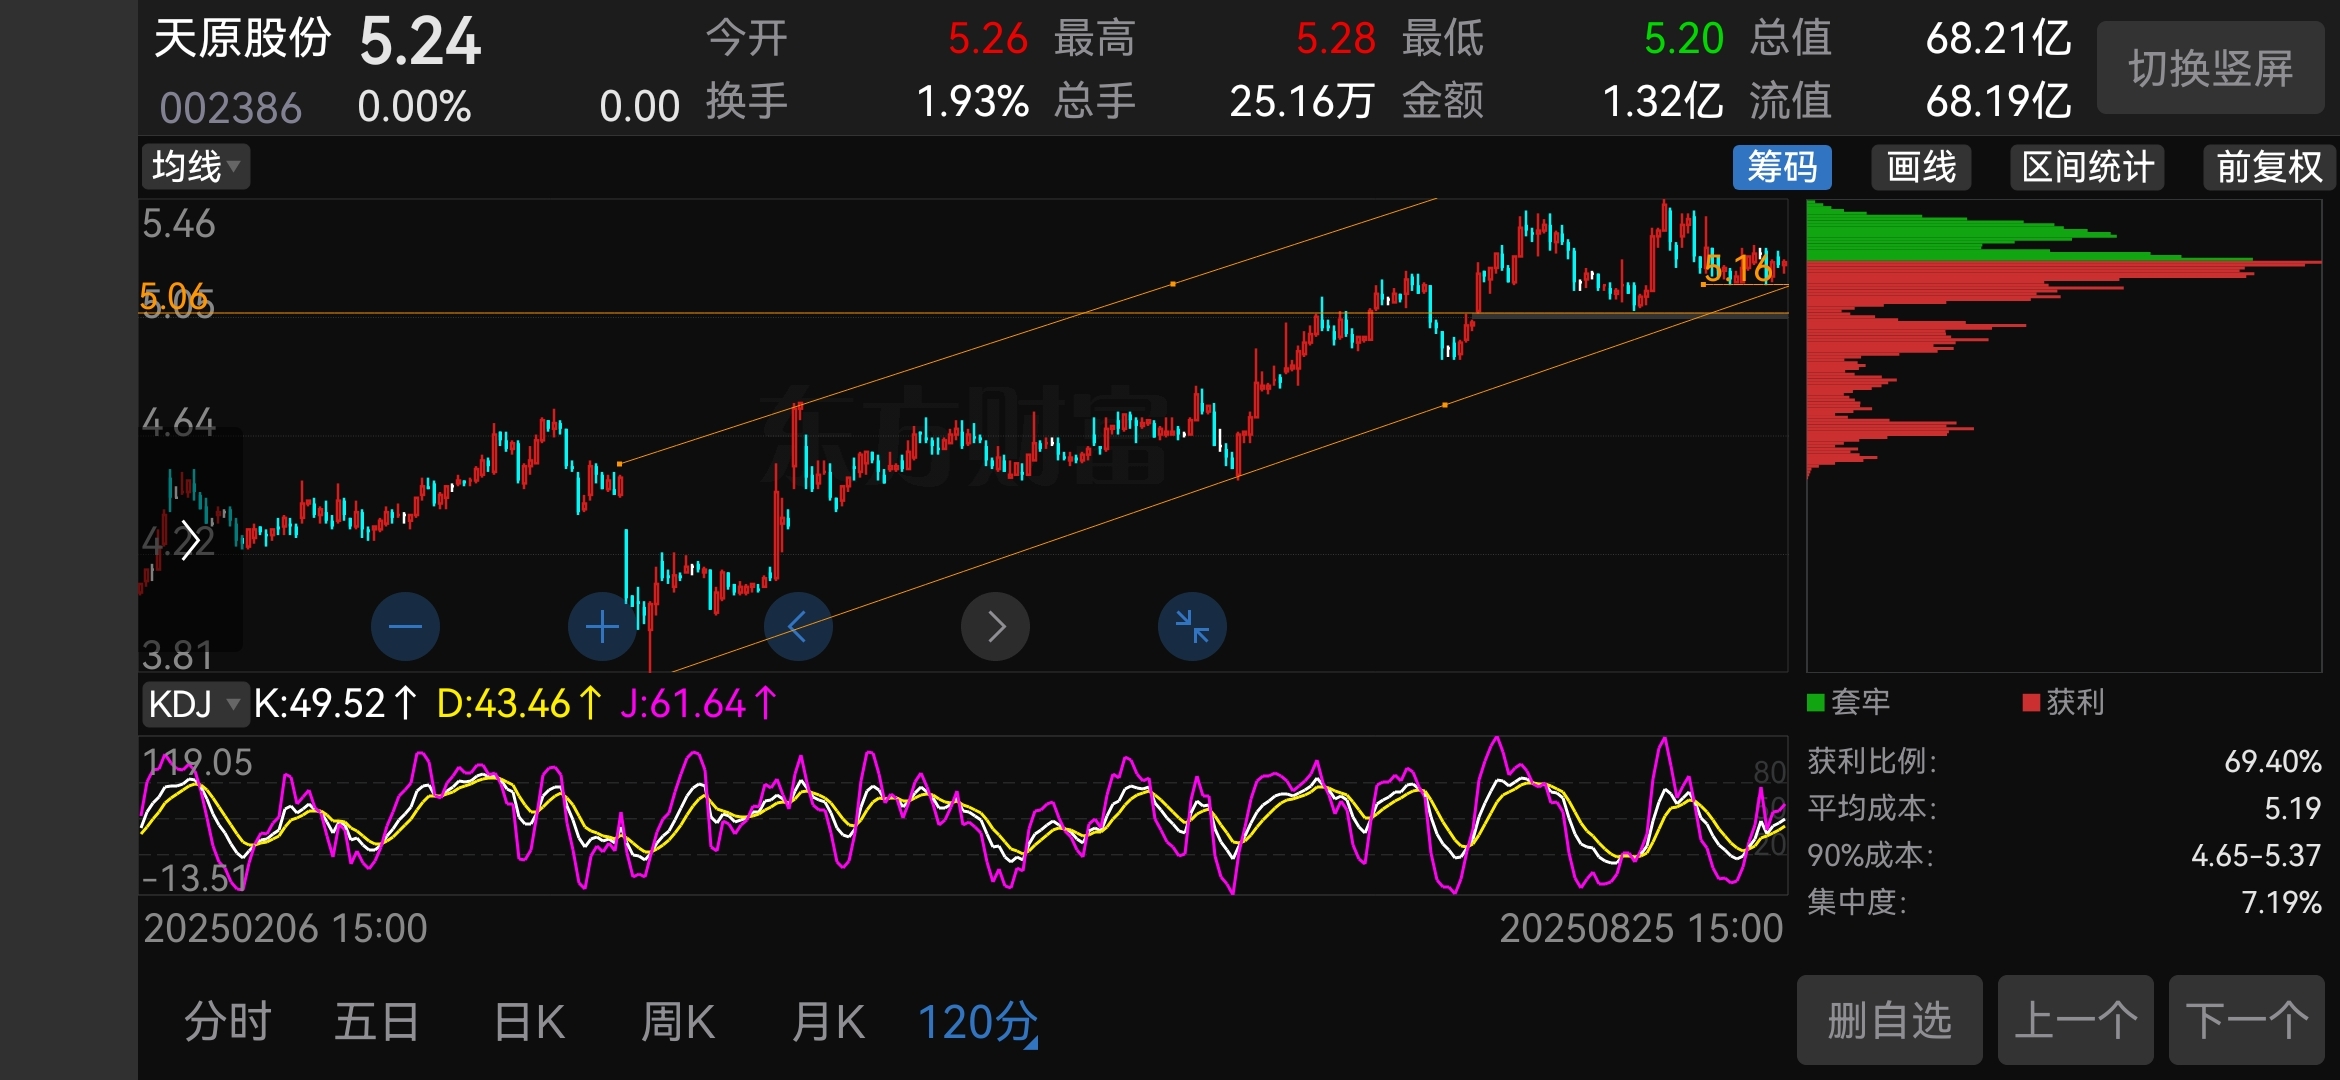Zoom in chart with plus icon
This screenshot has width=2340, height=1080.
click(602, 627)
